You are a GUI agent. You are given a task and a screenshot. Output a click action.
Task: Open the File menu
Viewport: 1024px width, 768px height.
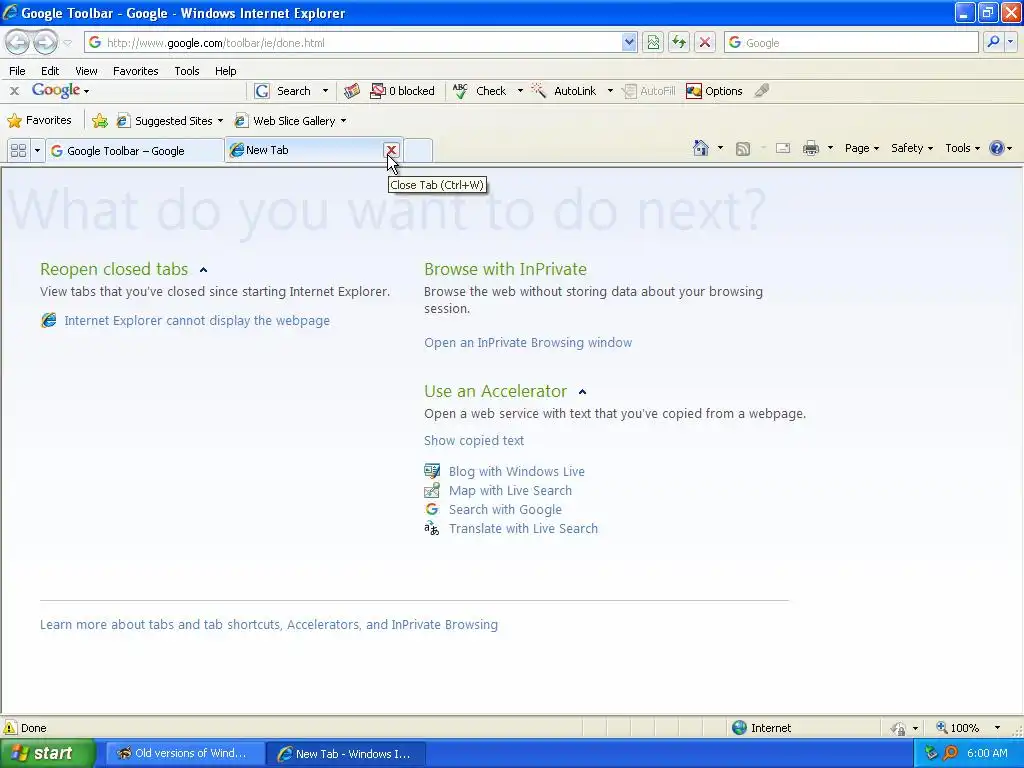click(18, 71)
